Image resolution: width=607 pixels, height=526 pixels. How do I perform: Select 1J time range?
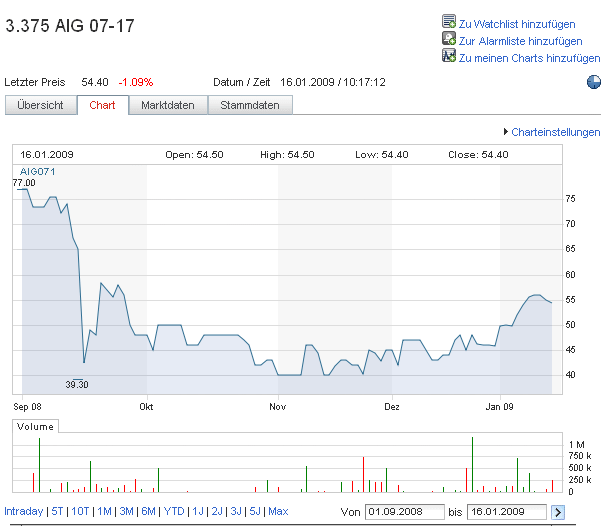click(x=198, y=511)
